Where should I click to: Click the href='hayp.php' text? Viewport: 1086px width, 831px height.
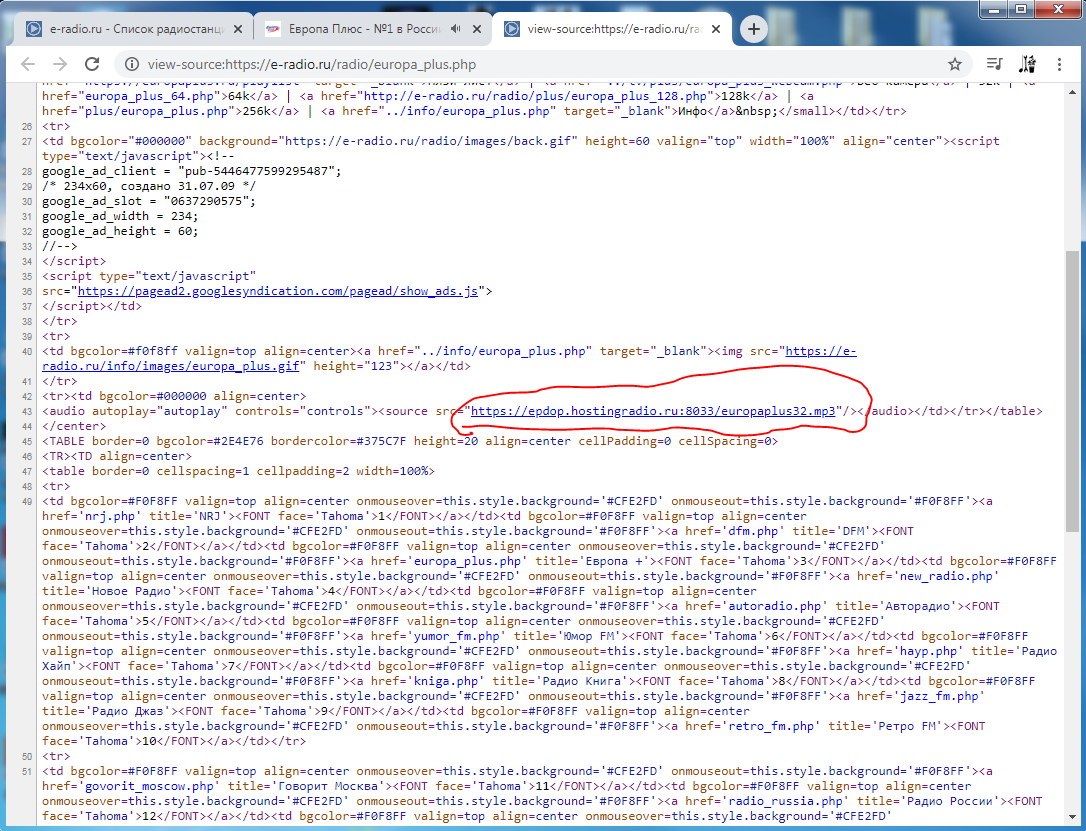point(911,651)
